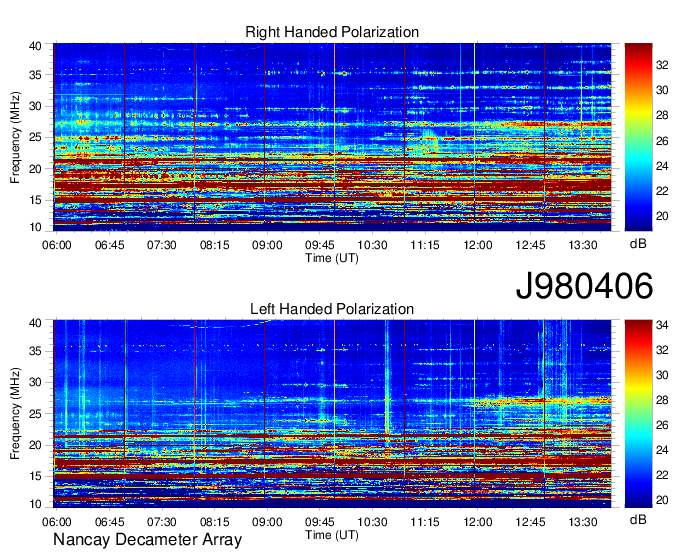The image size is (680, 552).
Task: Click the left-handed polarization spectrogram
Action: coord(332,414)
